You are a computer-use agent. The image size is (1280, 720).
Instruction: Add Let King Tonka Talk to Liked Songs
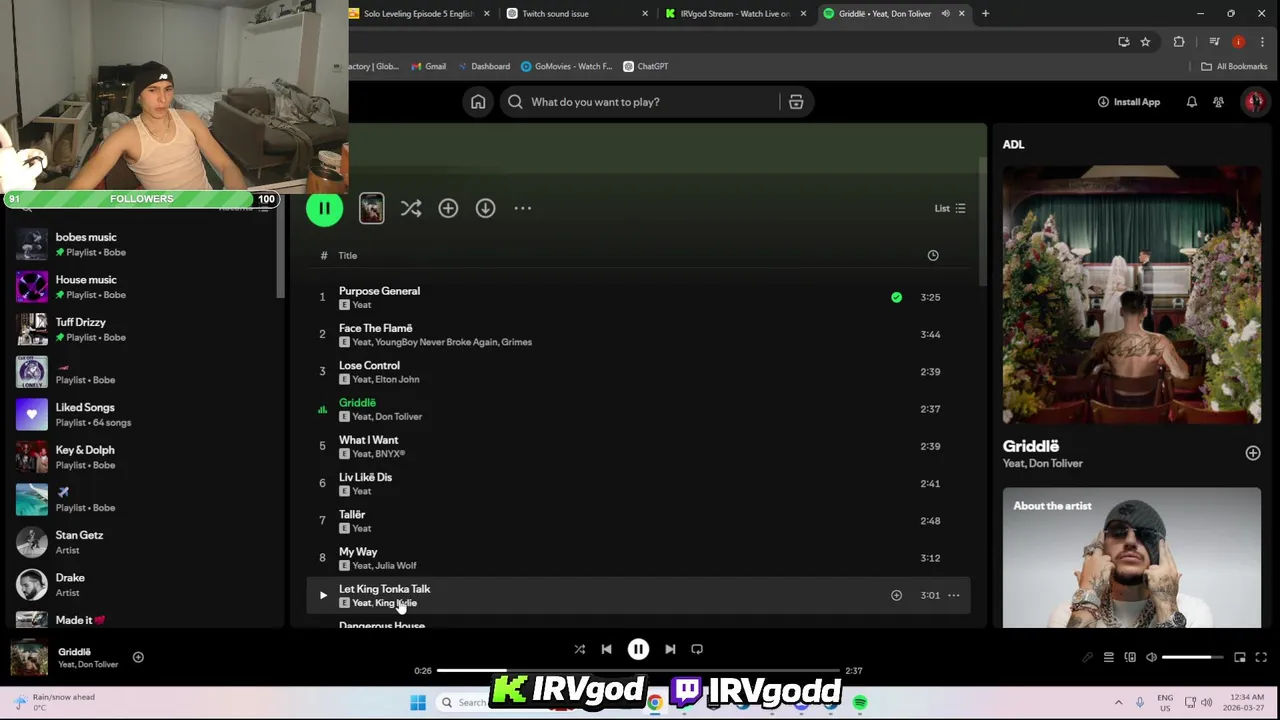pyautogui.click(x=896, y=596)
